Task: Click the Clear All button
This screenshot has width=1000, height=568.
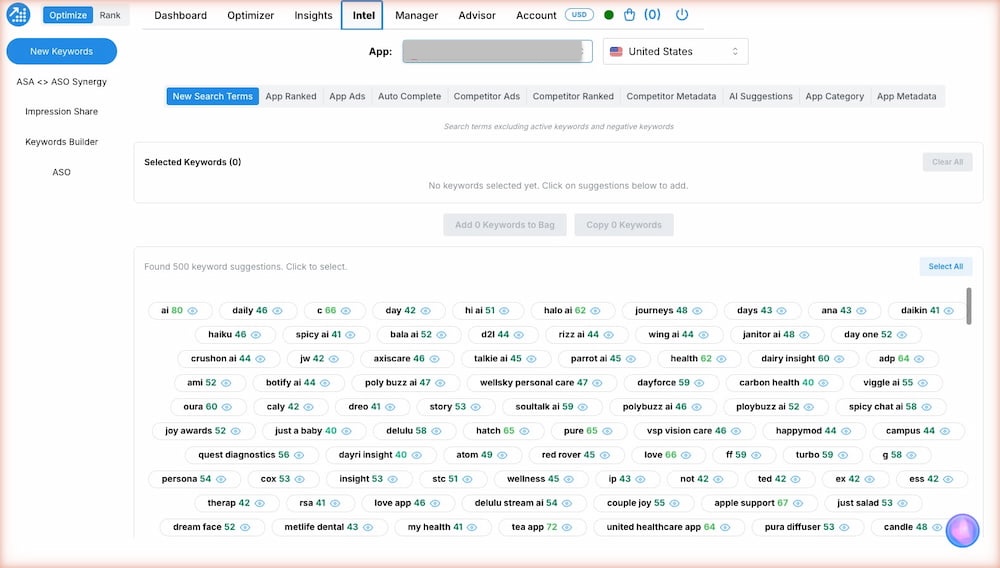Action: tap(948, 162)
